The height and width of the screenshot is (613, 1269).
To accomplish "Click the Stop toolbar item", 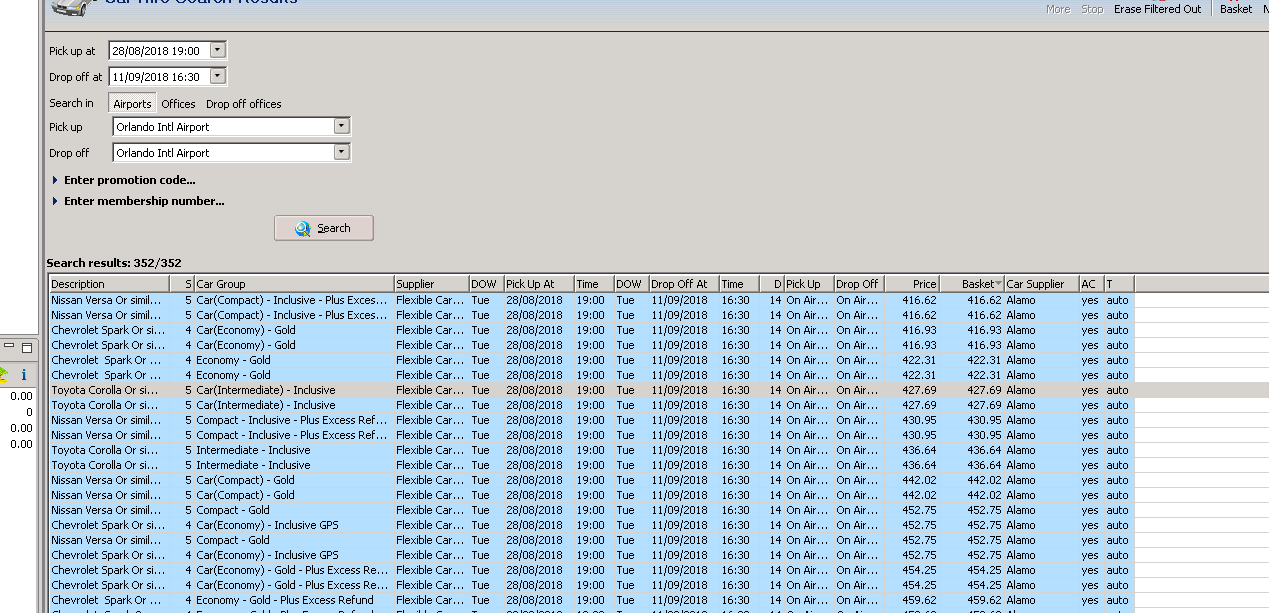I will point(1092,9).
